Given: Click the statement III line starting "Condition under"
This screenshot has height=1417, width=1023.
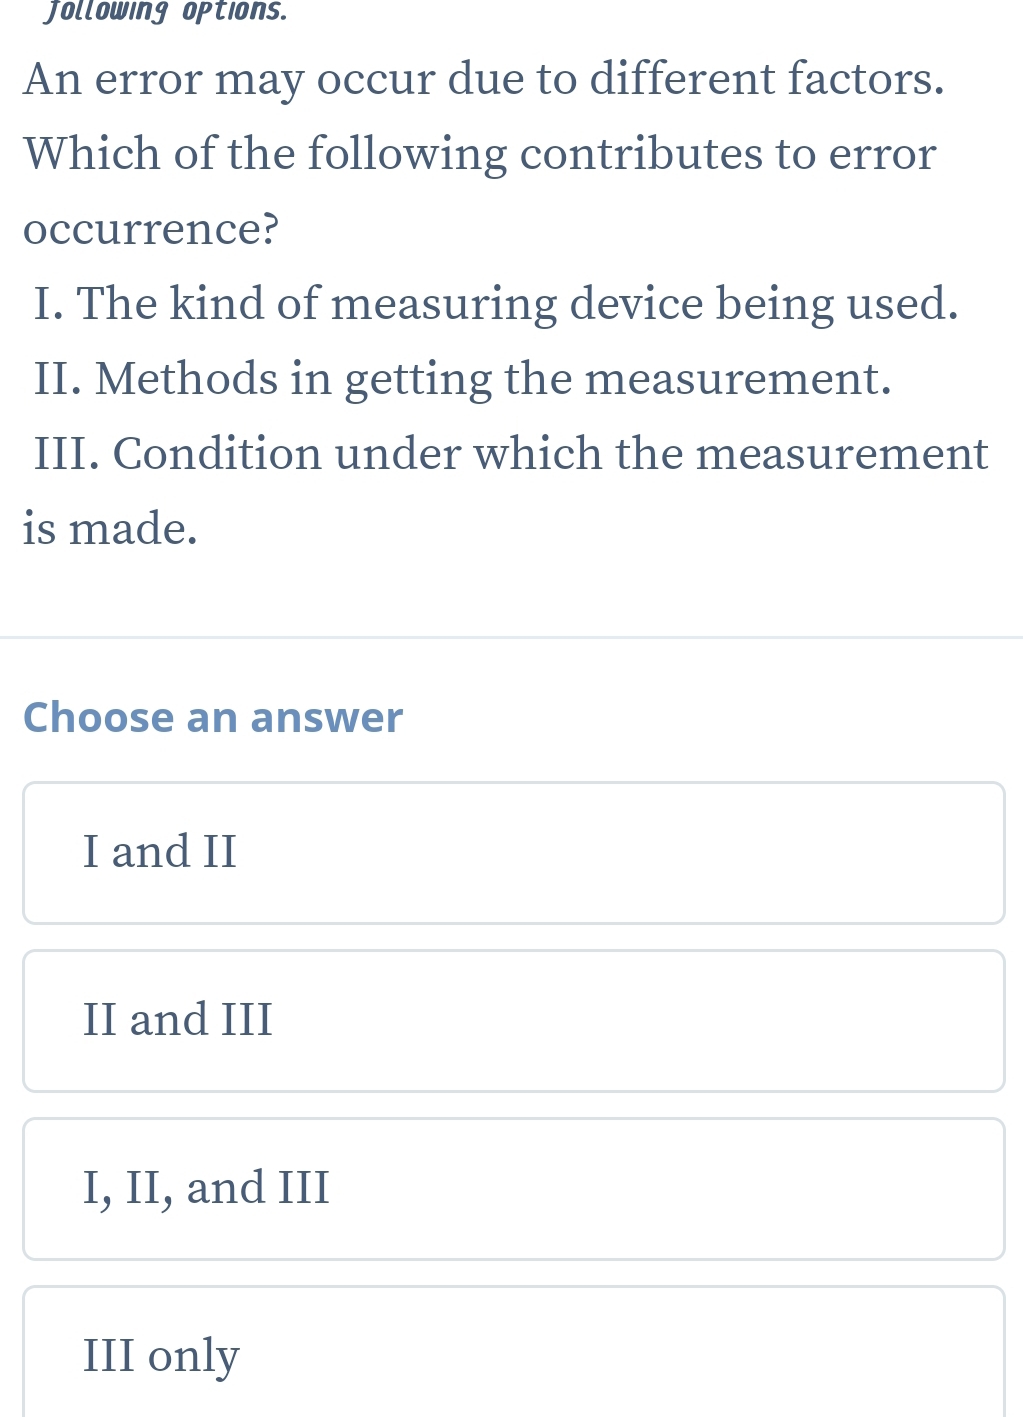Looking at the screenshot, I should point(511,453).
